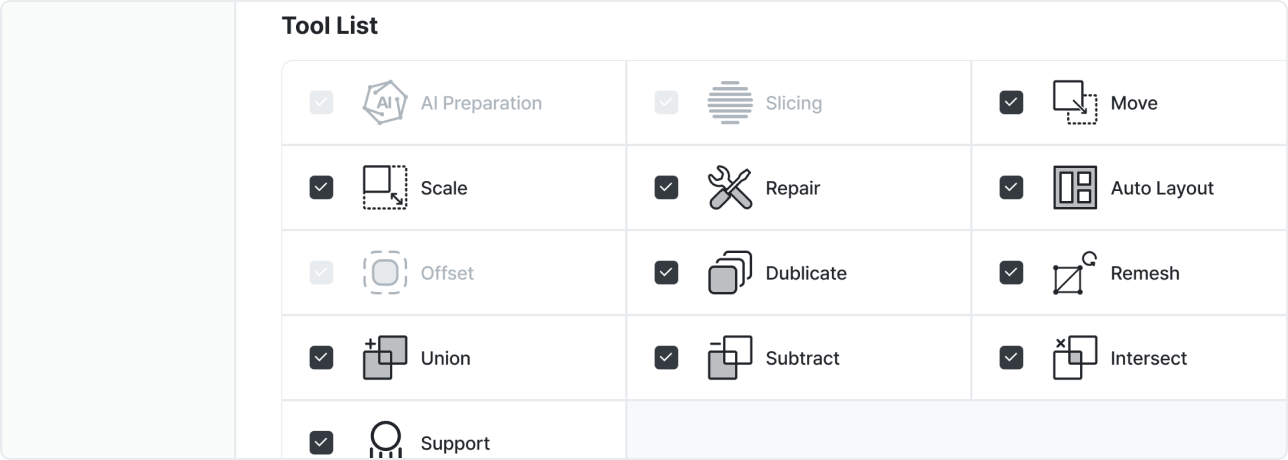Uncheck the Subtract checkbox

click(666, 358)
